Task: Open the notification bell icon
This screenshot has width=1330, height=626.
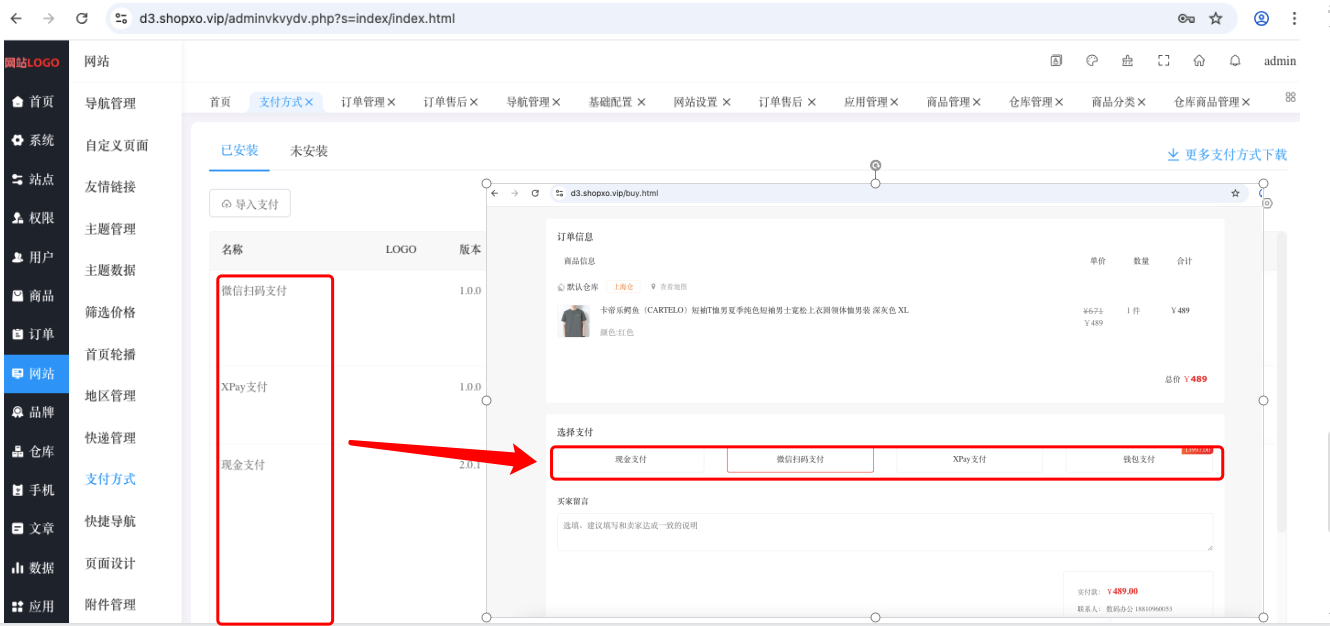Action: [1235, 60]
